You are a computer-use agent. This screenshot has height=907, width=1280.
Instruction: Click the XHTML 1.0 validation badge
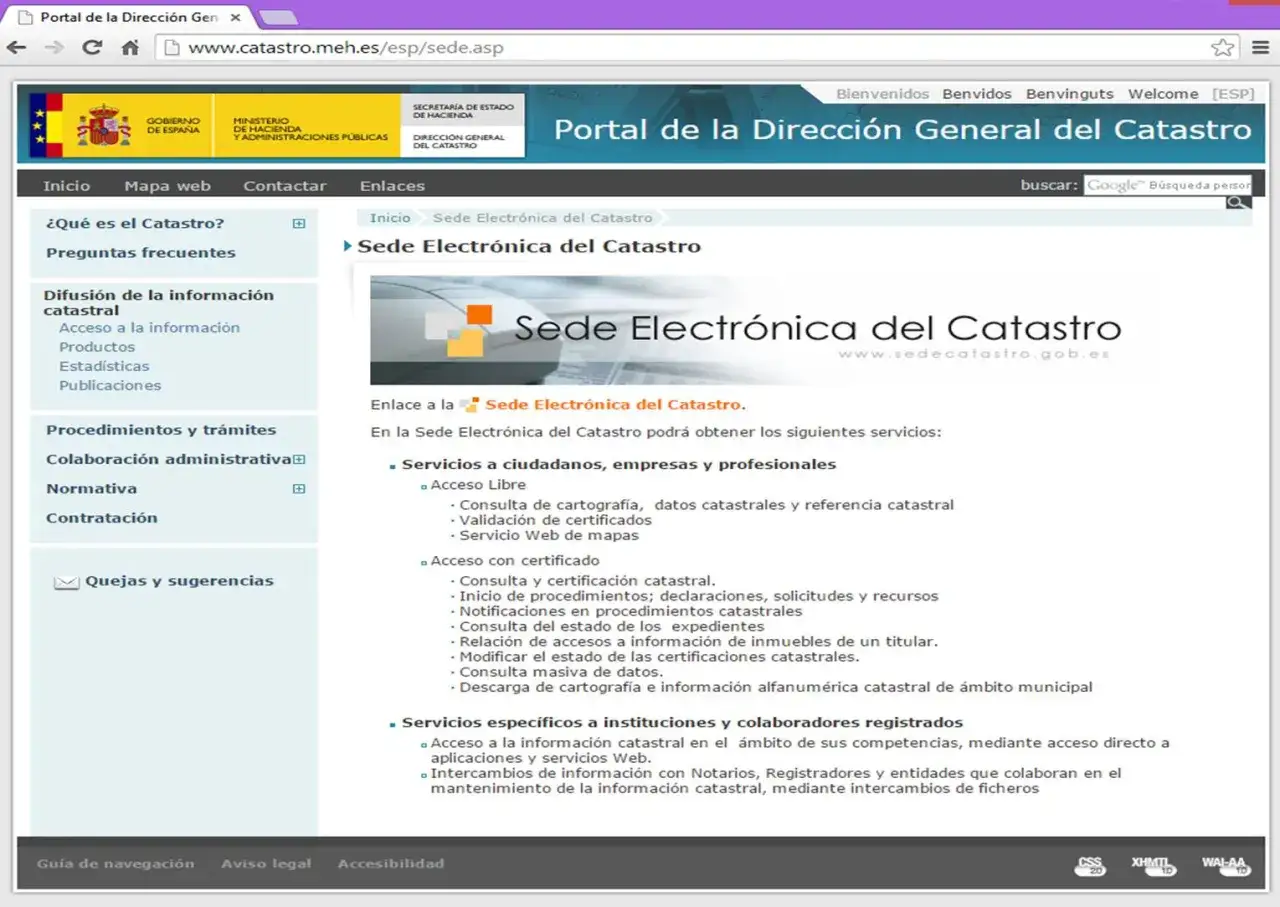(x=1153, y=866)
